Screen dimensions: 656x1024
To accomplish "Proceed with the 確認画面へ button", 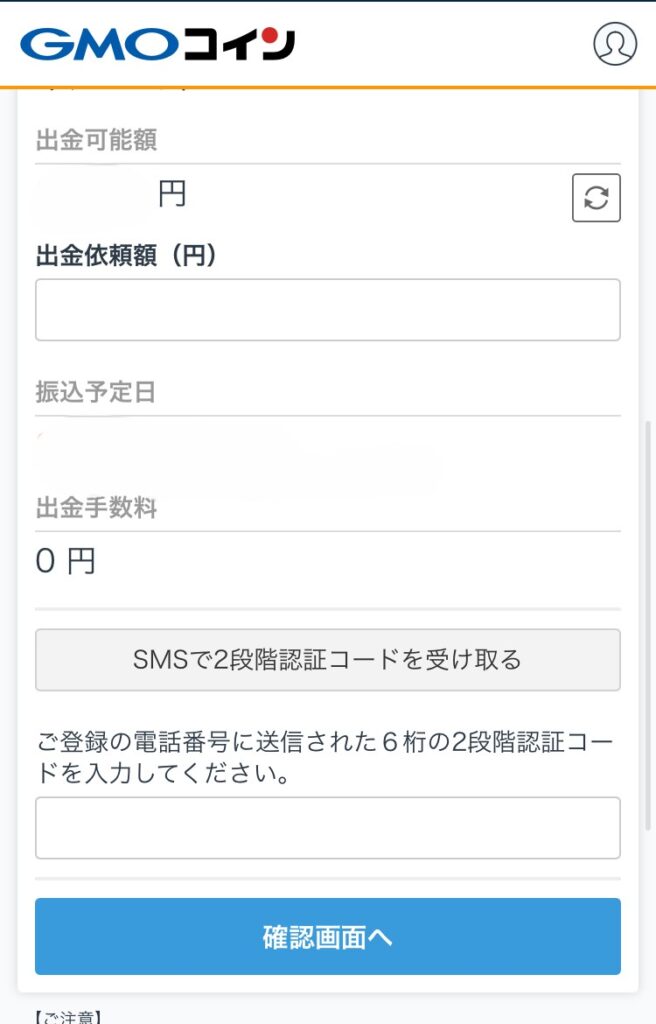I will tap(328, 937).
